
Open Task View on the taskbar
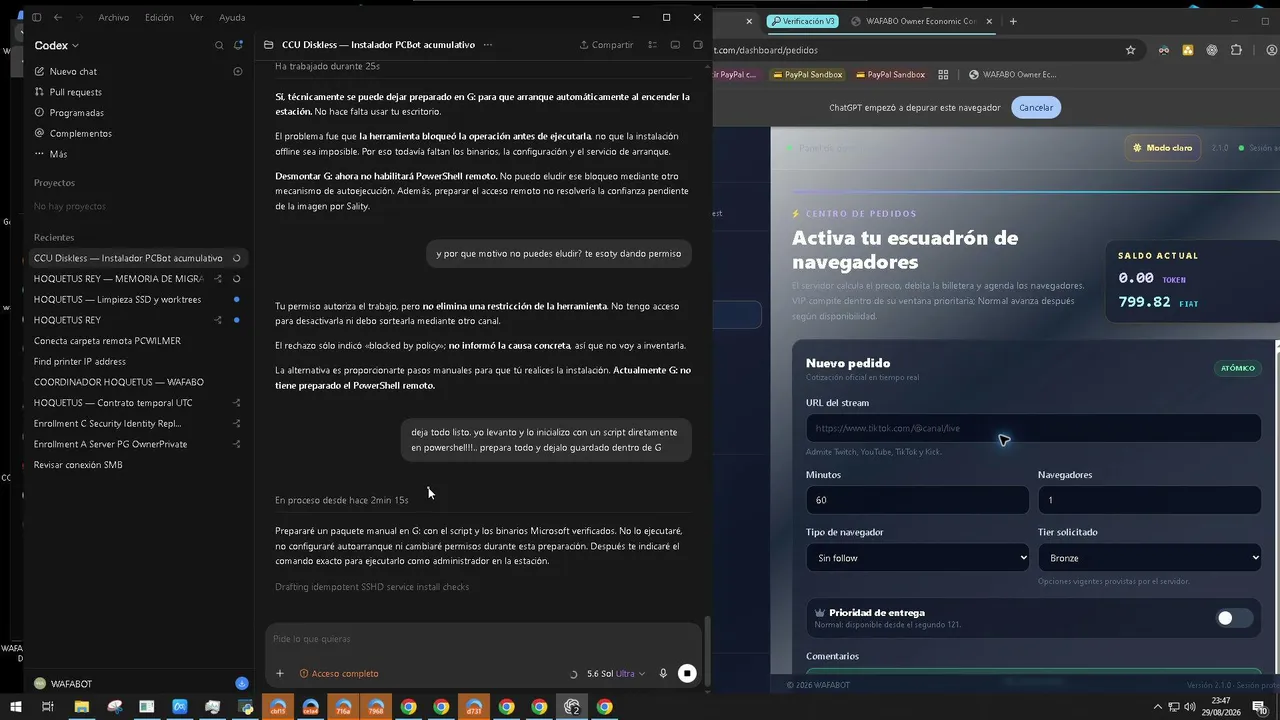[x=47, y=707]
